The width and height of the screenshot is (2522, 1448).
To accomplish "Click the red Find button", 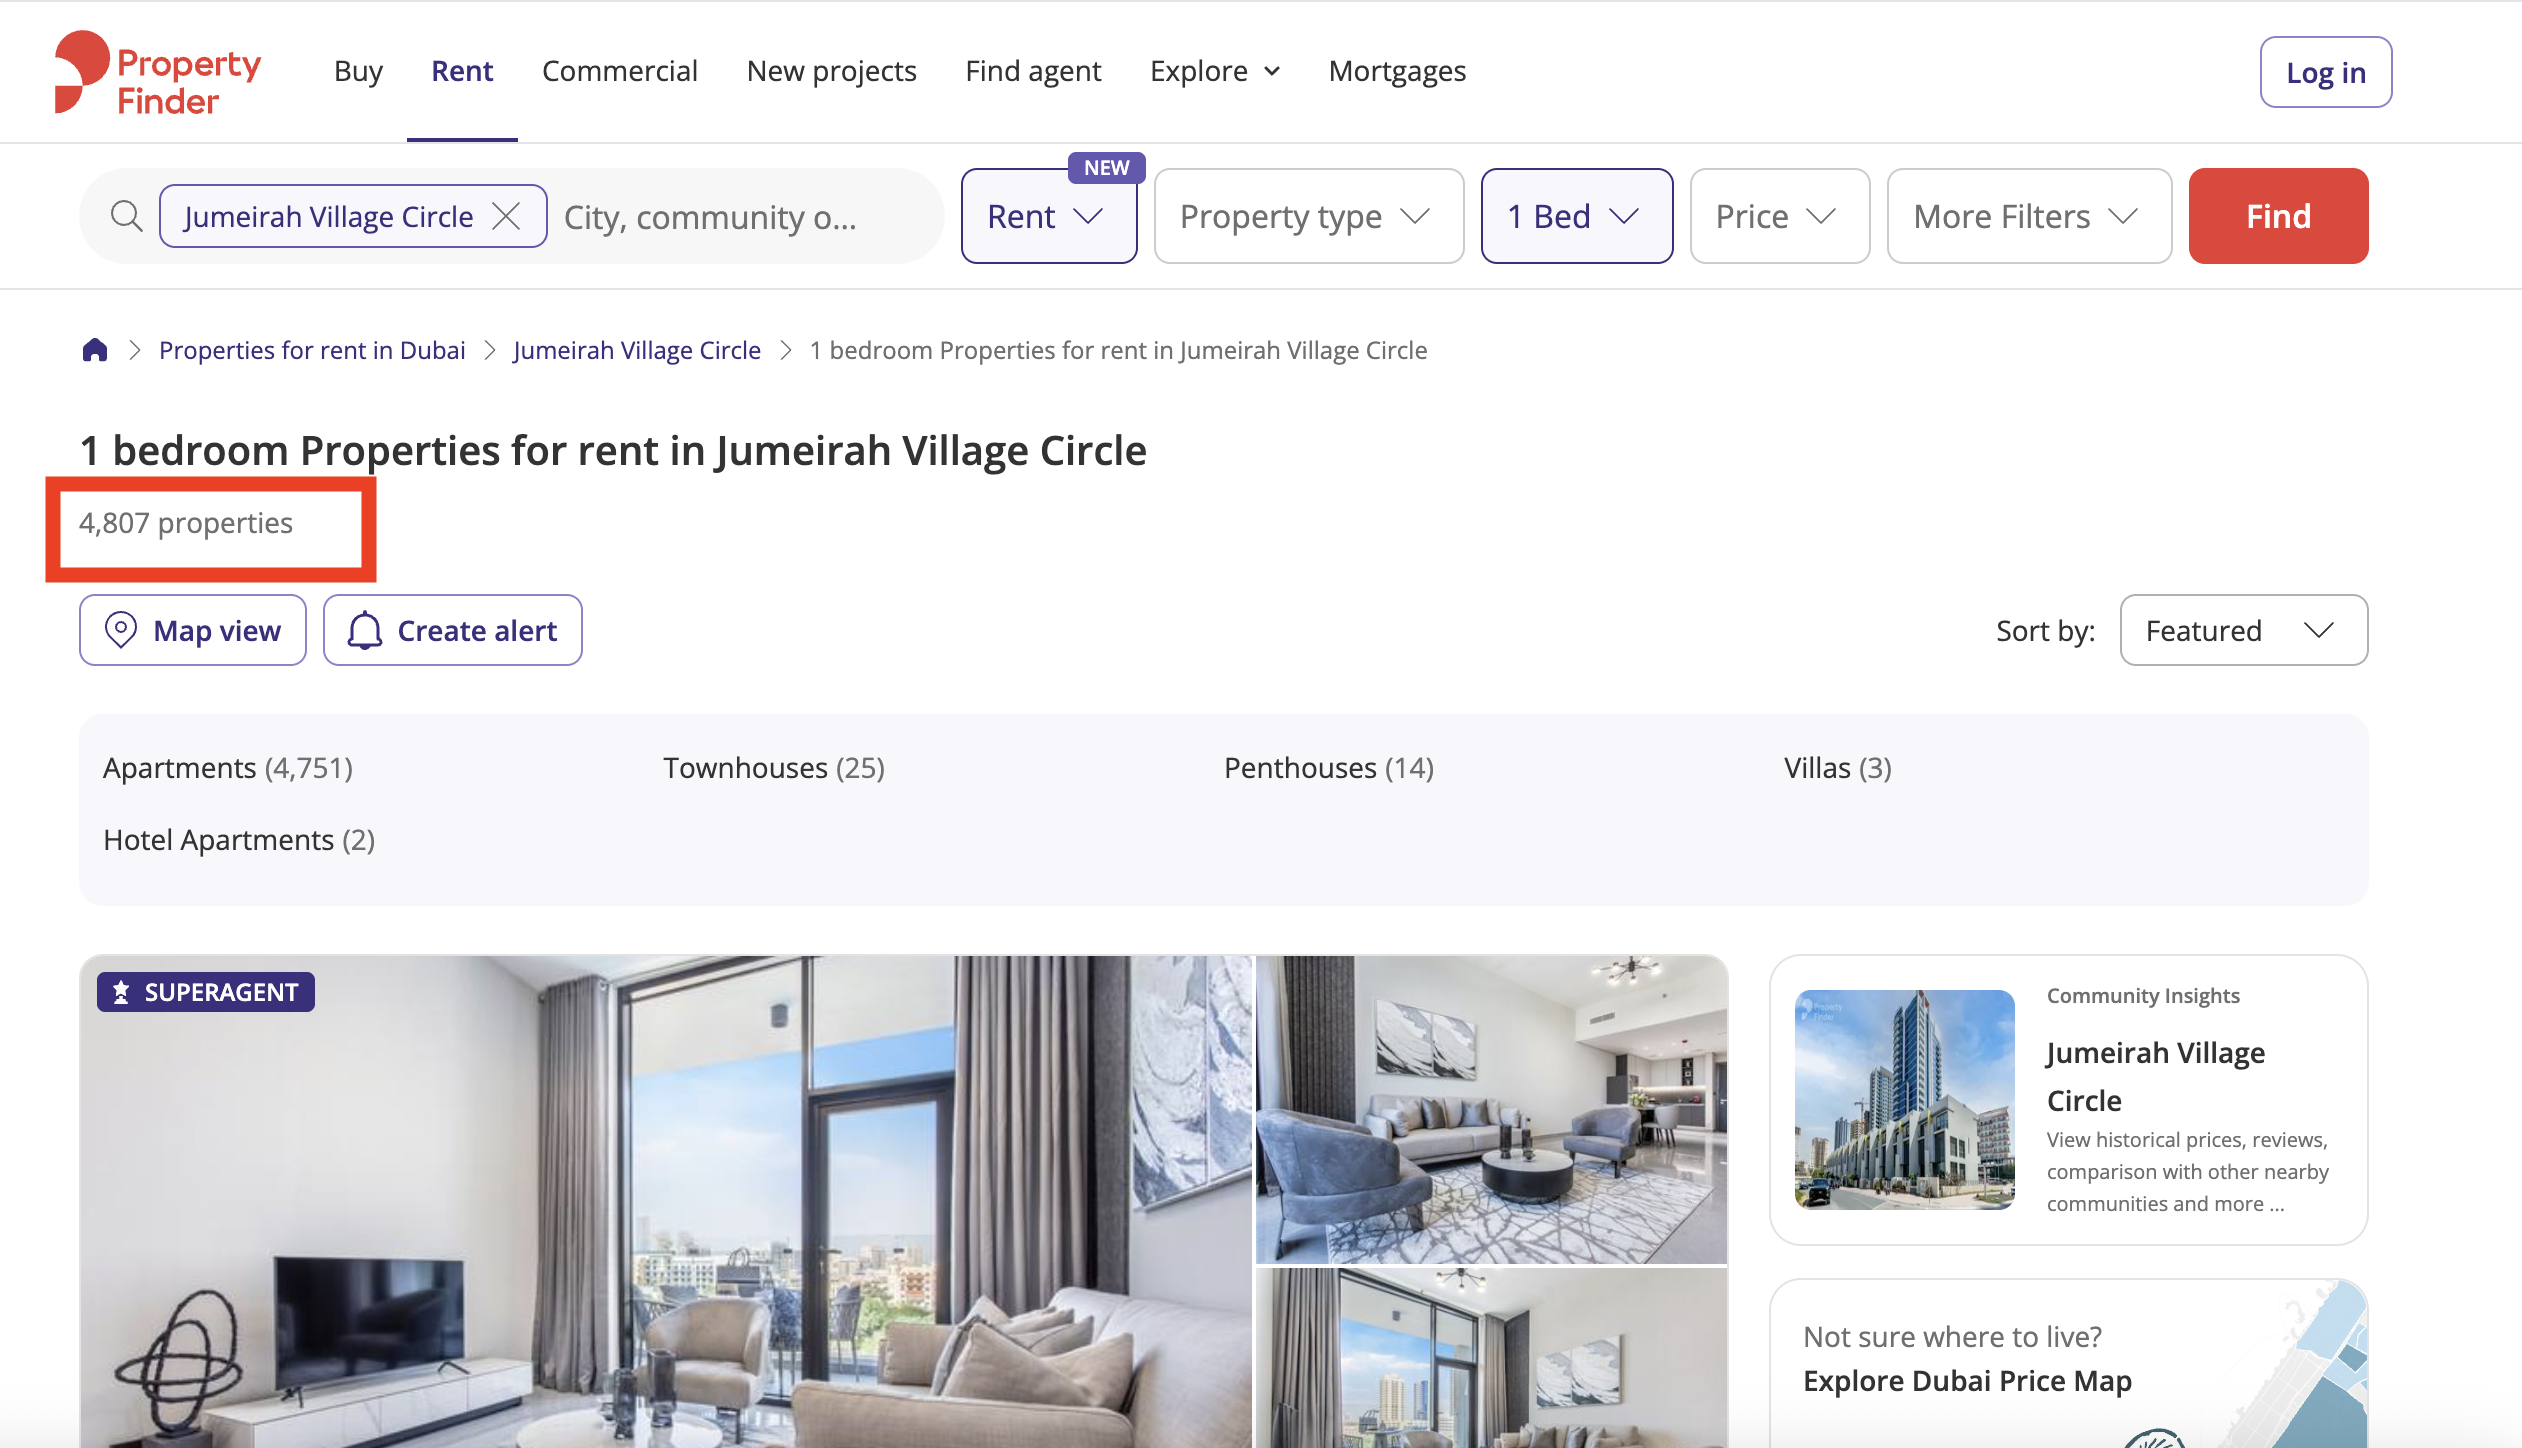I will 2278,216.
